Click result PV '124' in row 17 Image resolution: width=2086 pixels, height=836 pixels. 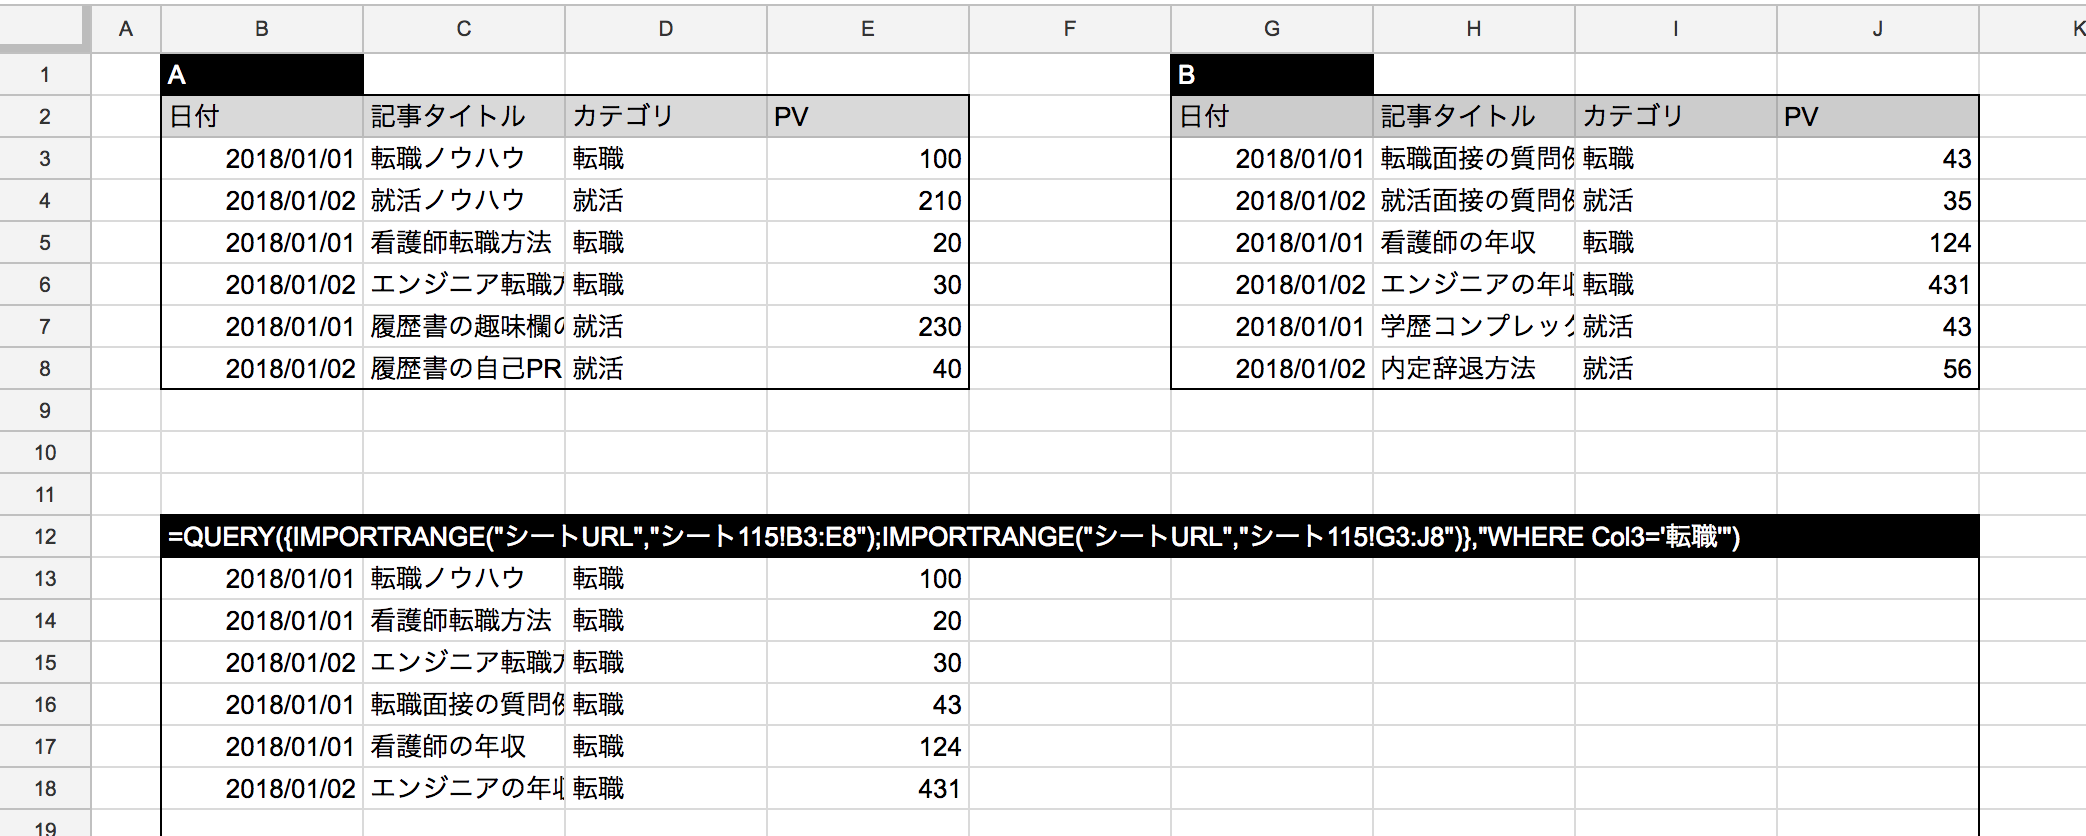coord(868,747)
